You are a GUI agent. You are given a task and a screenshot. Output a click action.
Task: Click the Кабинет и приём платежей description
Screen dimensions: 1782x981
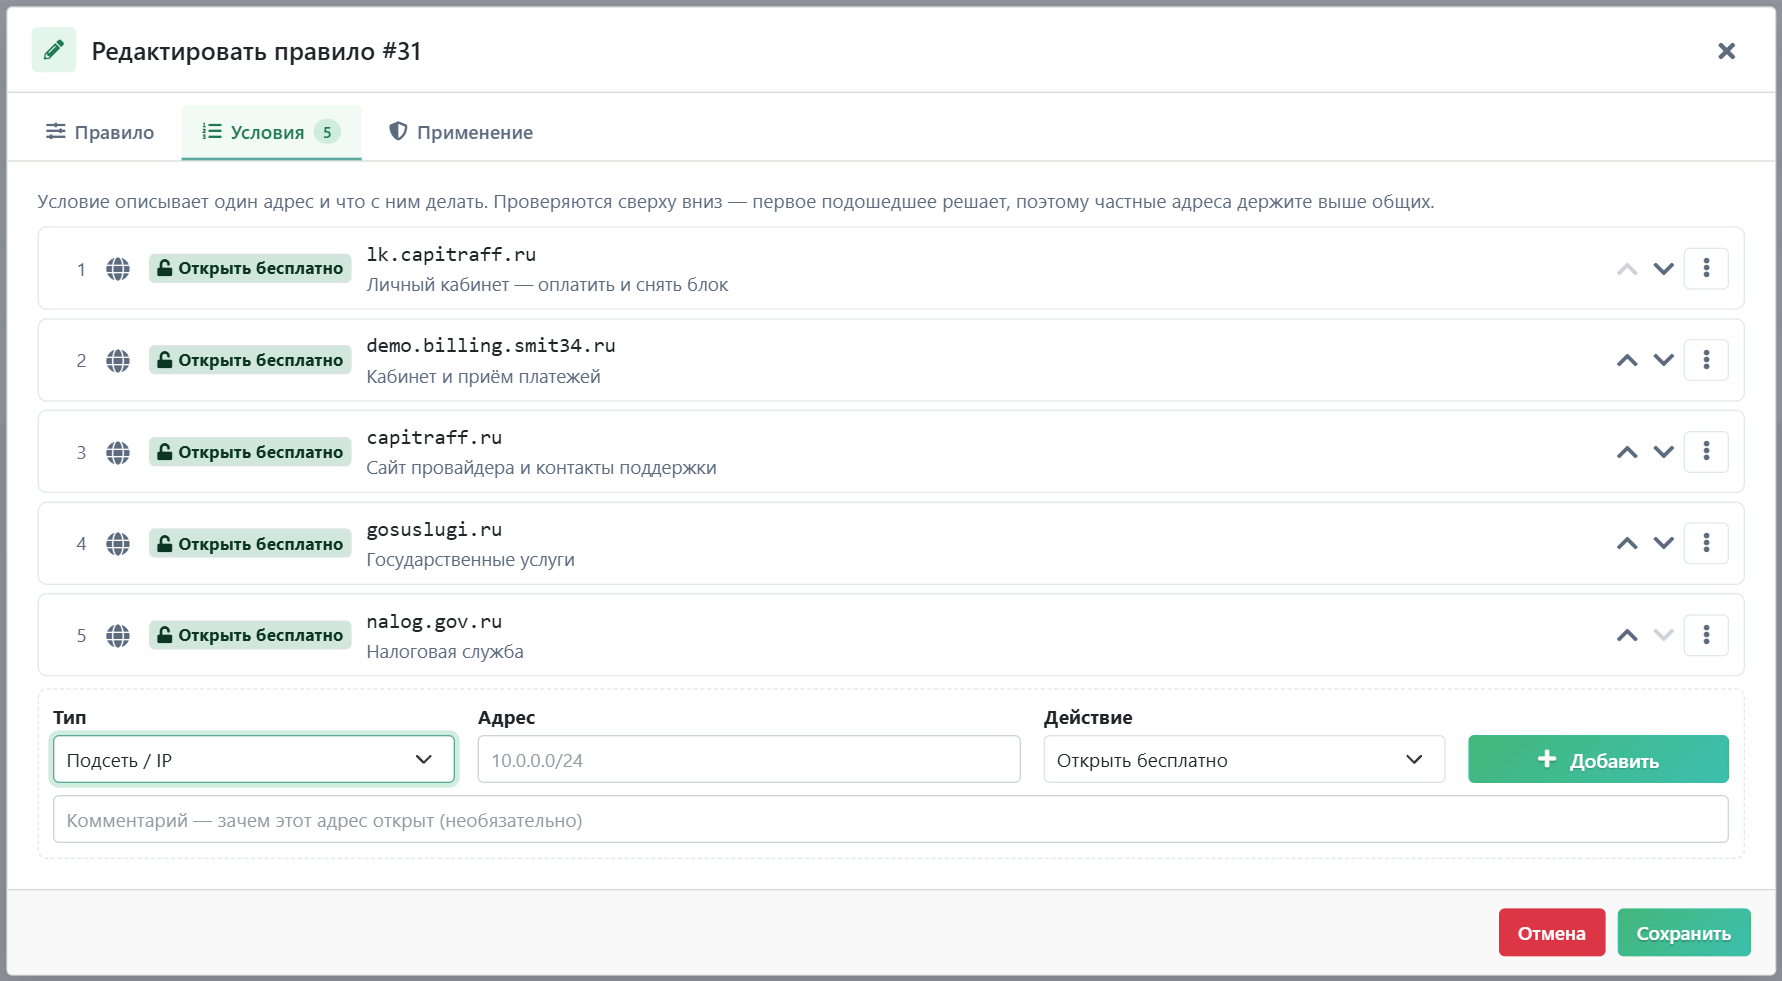(483, 377)
